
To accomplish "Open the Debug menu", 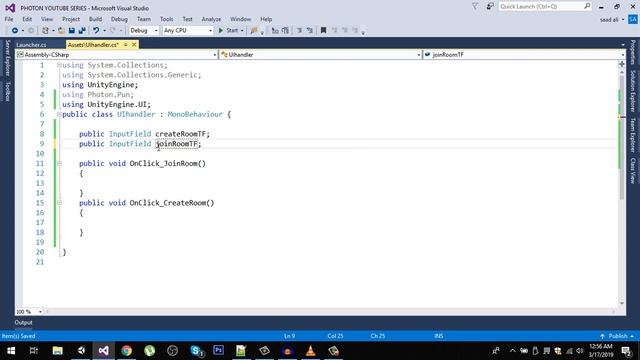I will 119,19.
